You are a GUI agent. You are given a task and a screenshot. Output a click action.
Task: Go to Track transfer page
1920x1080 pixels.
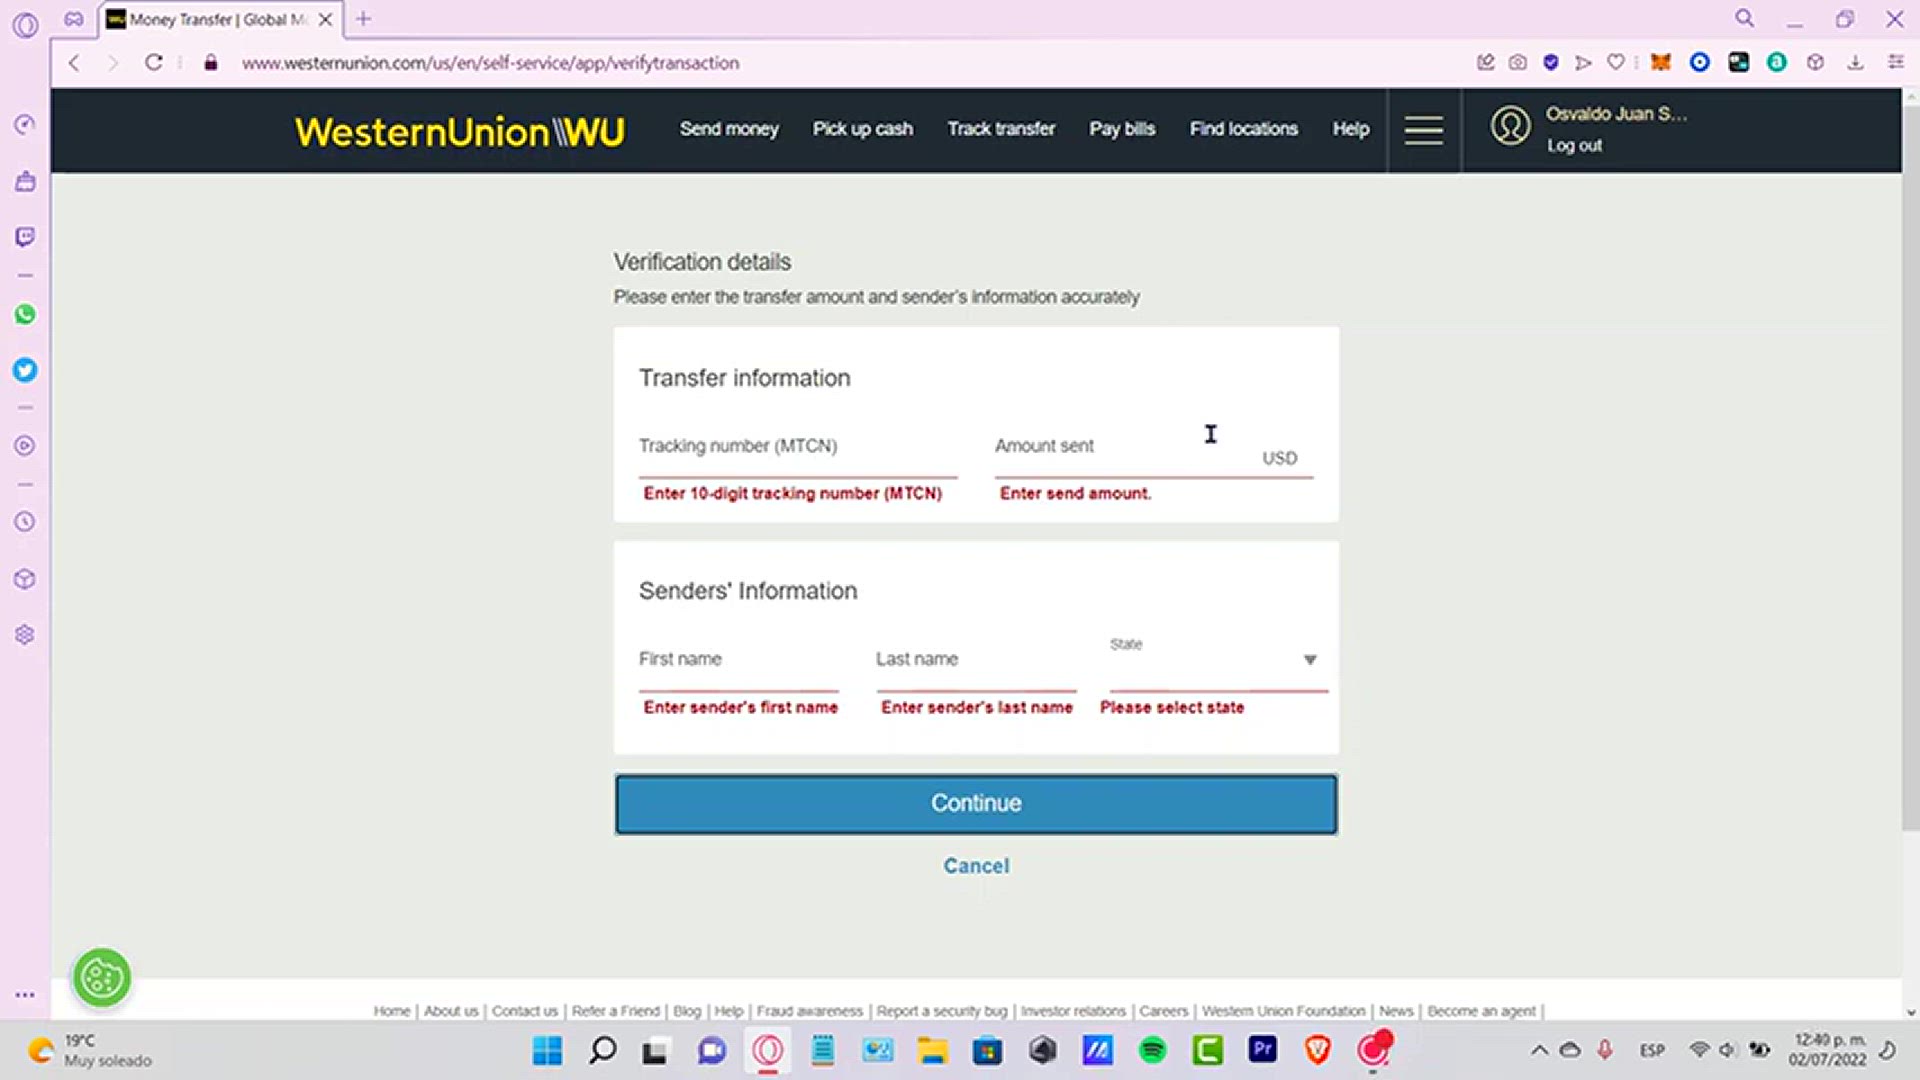pos(1001,129)
